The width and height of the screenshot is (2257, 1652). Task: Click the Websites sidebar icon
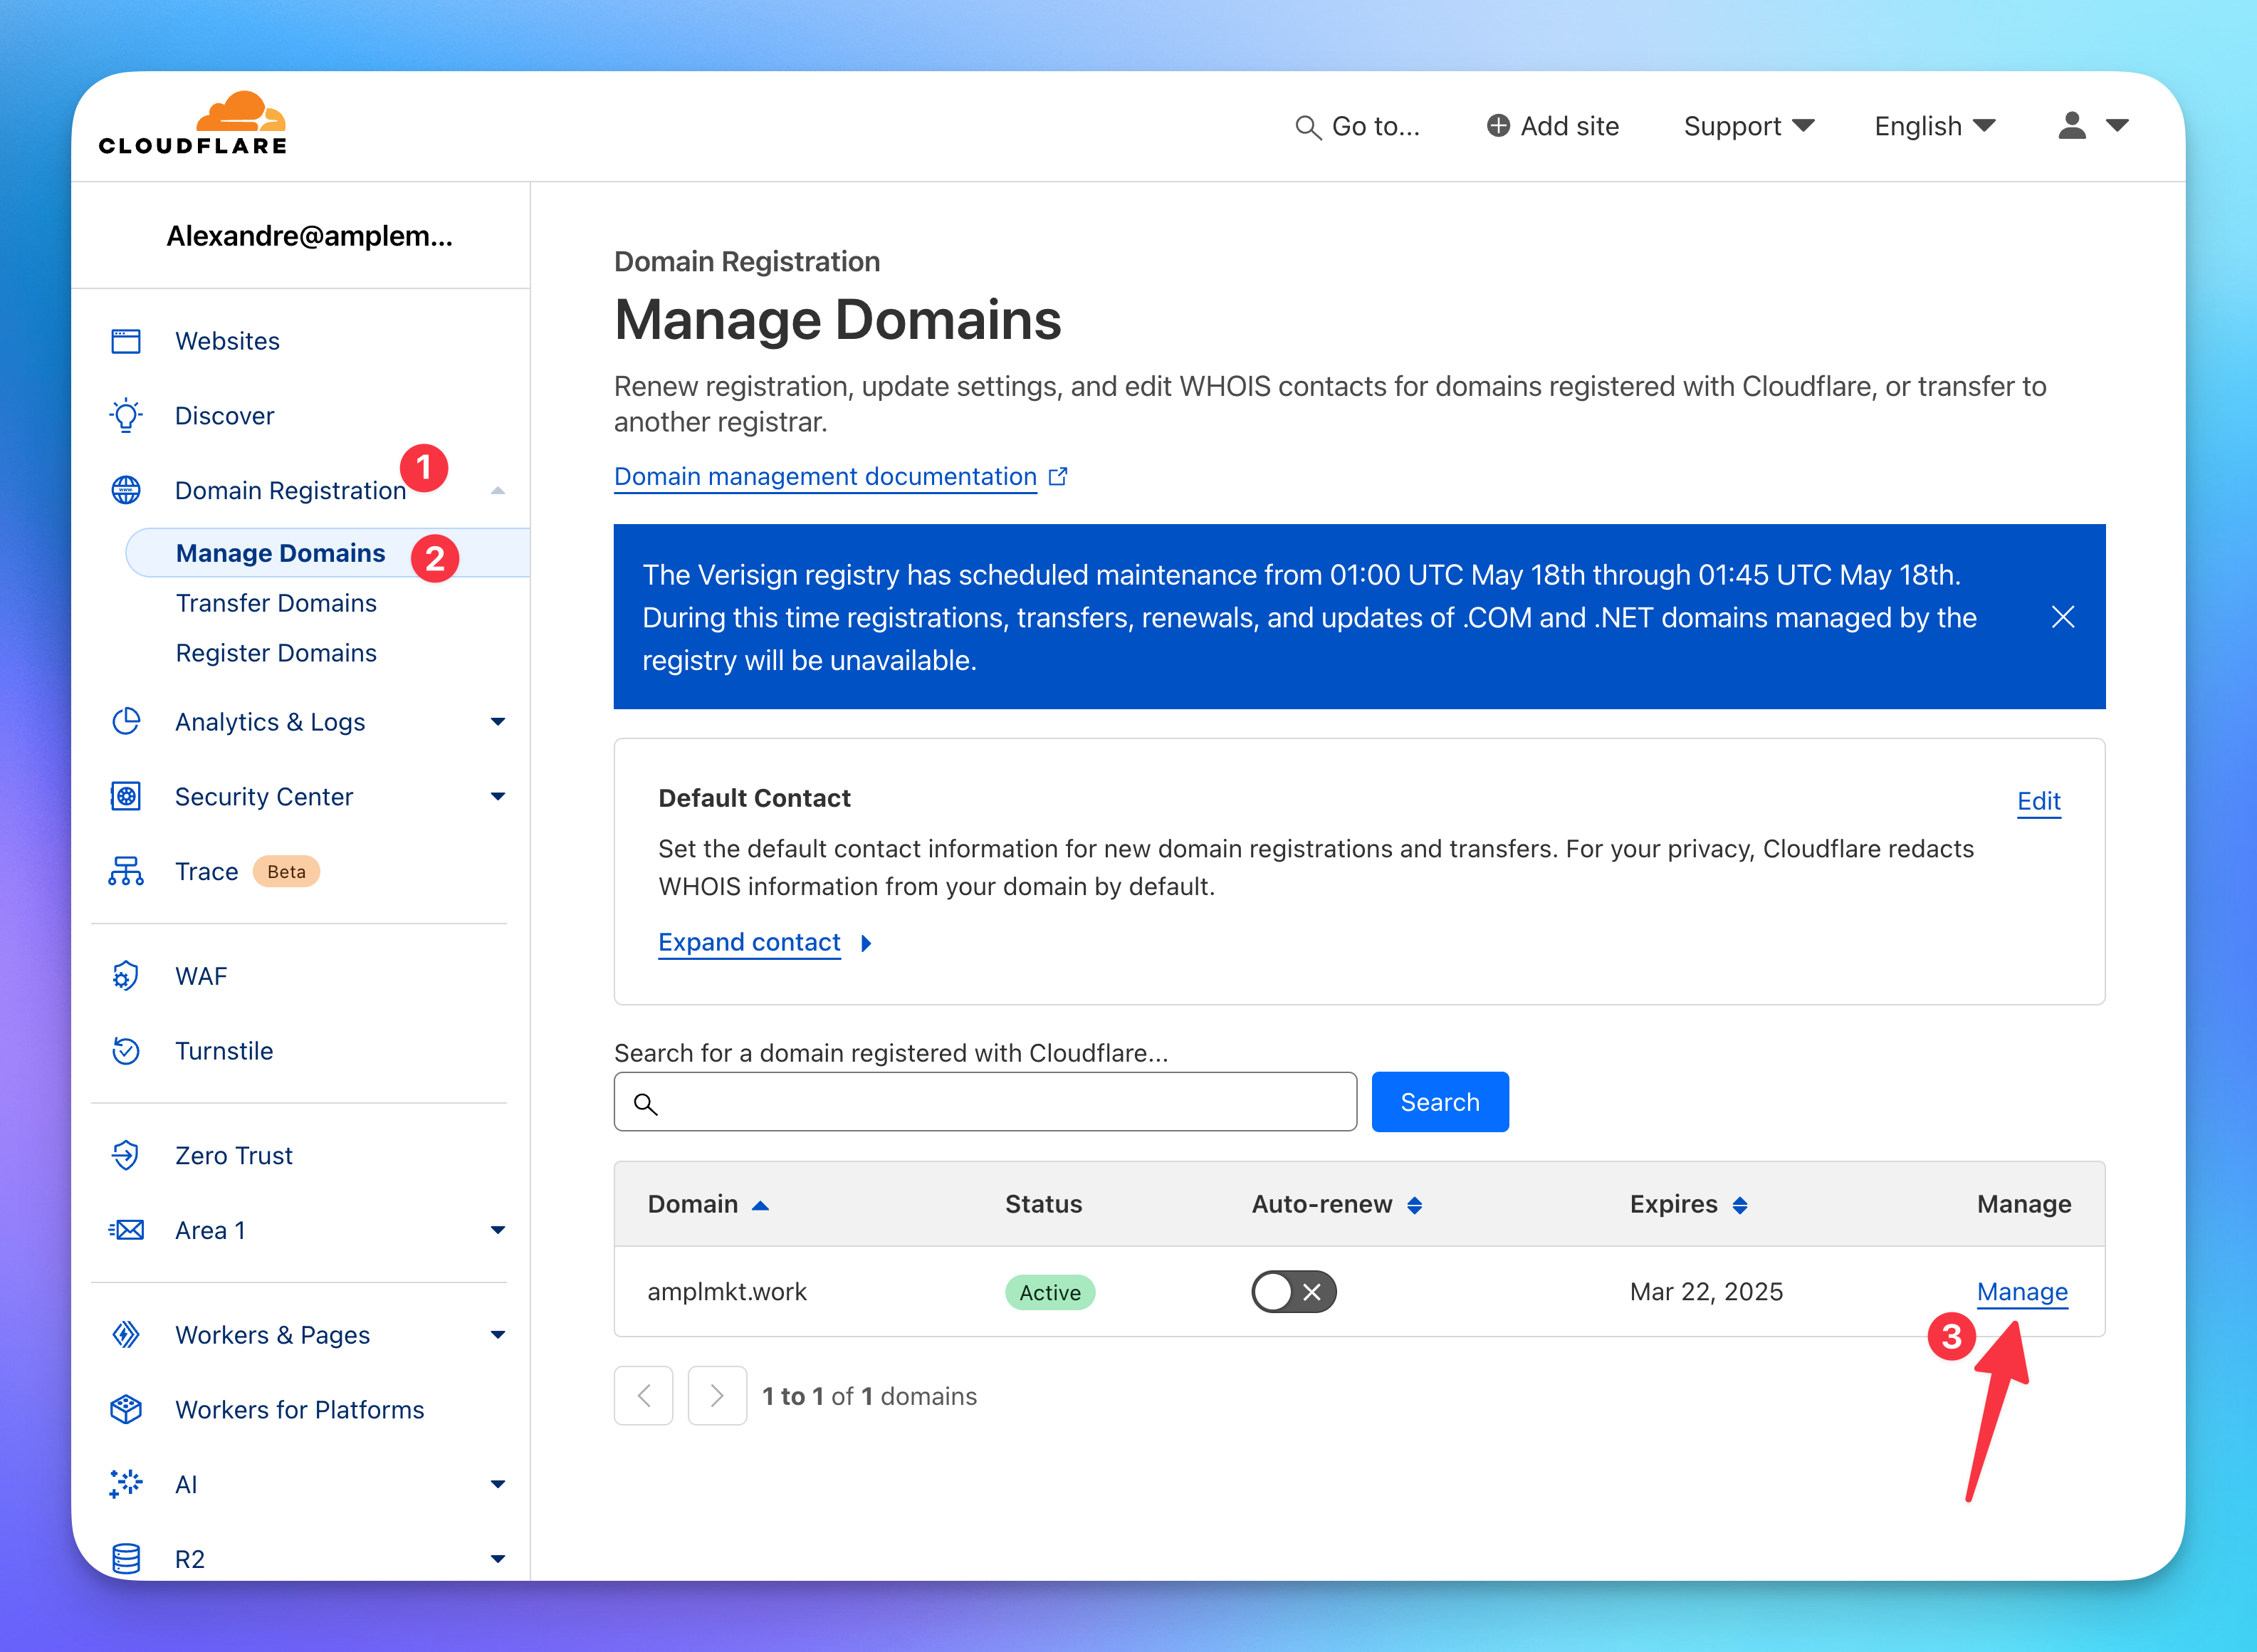[126, 341]
